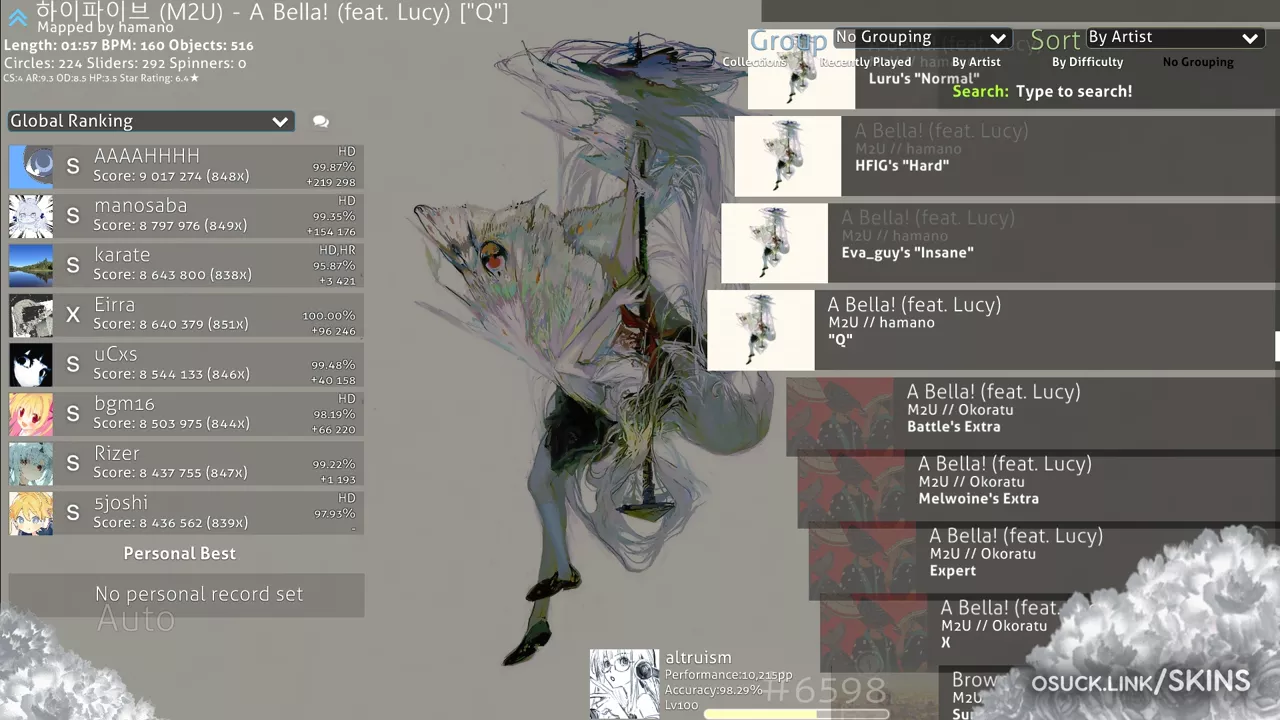The image size is (1280, 720).
Task: Expand the Sort "By Artist" dropdown
Action: tap(1174, 38)
